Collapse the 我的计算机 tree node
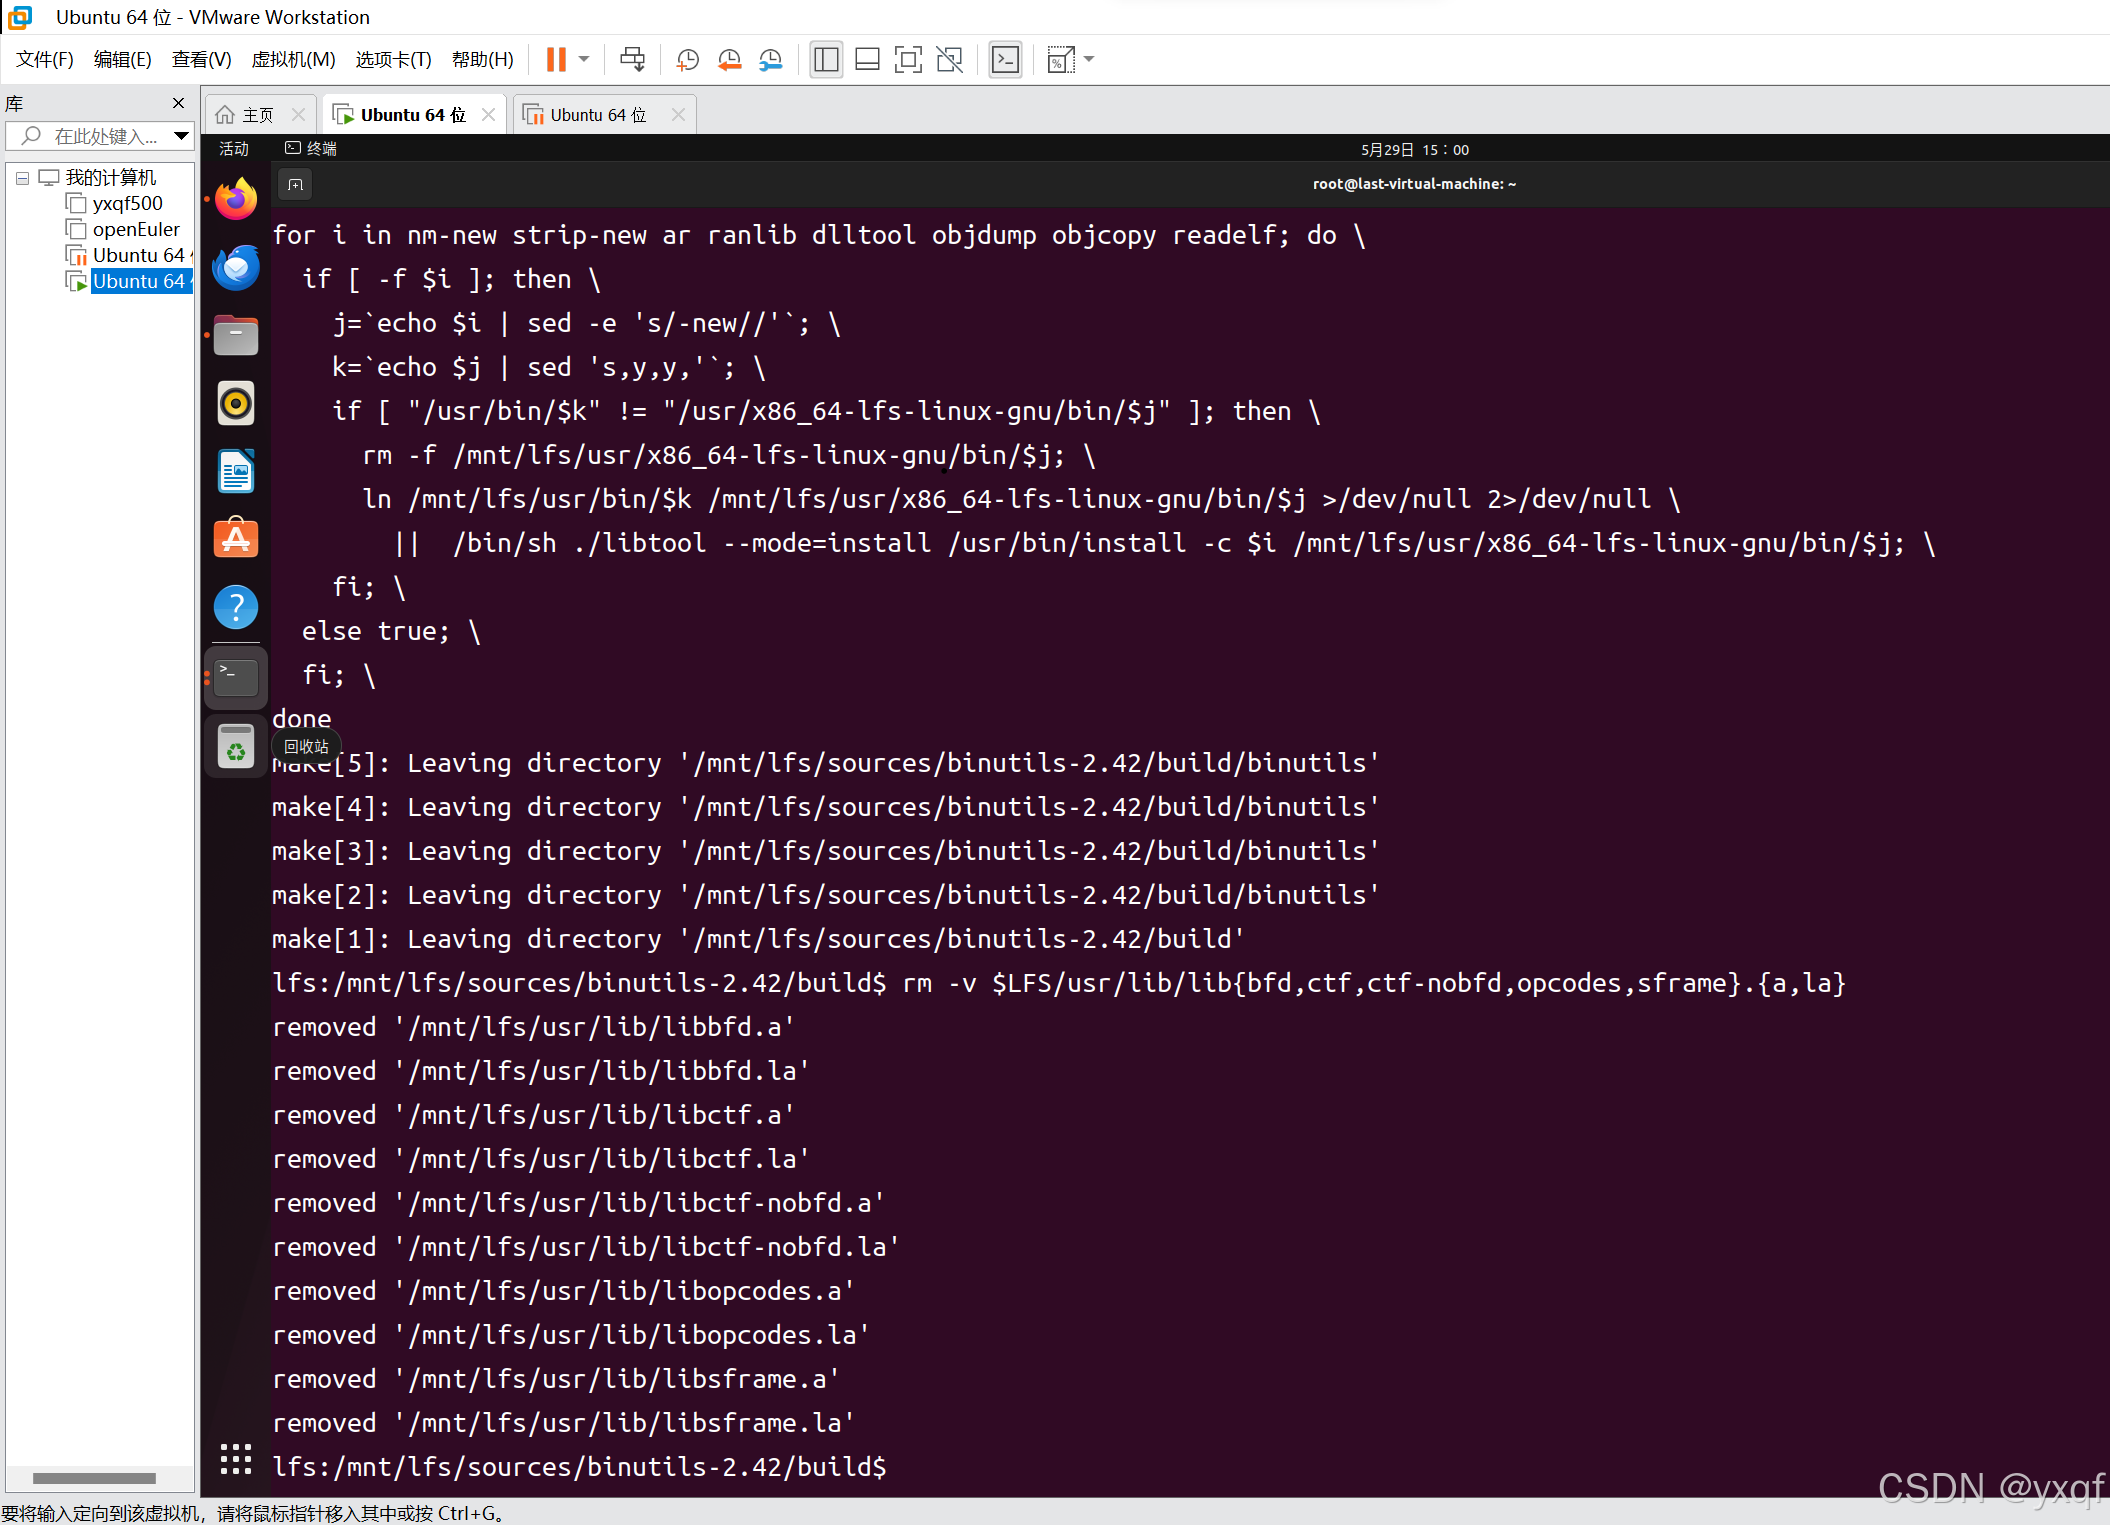 tap(22, 177)
